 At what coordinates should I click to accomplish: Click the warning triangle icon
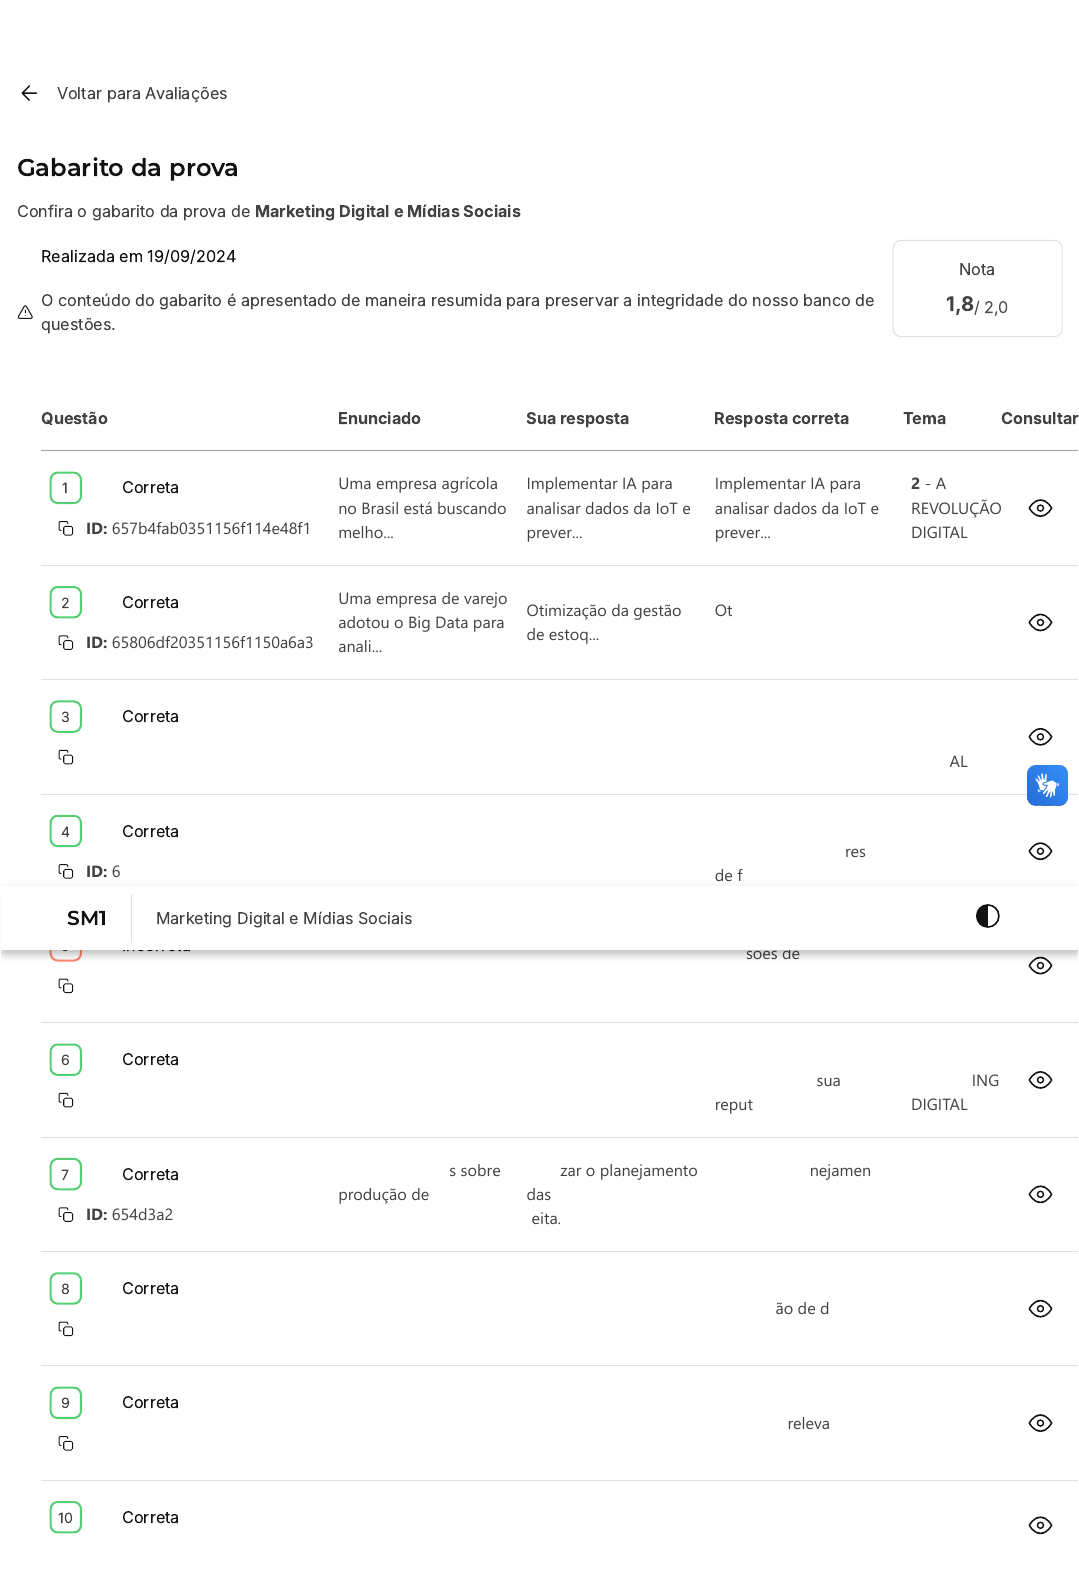[x=26, y=312]
